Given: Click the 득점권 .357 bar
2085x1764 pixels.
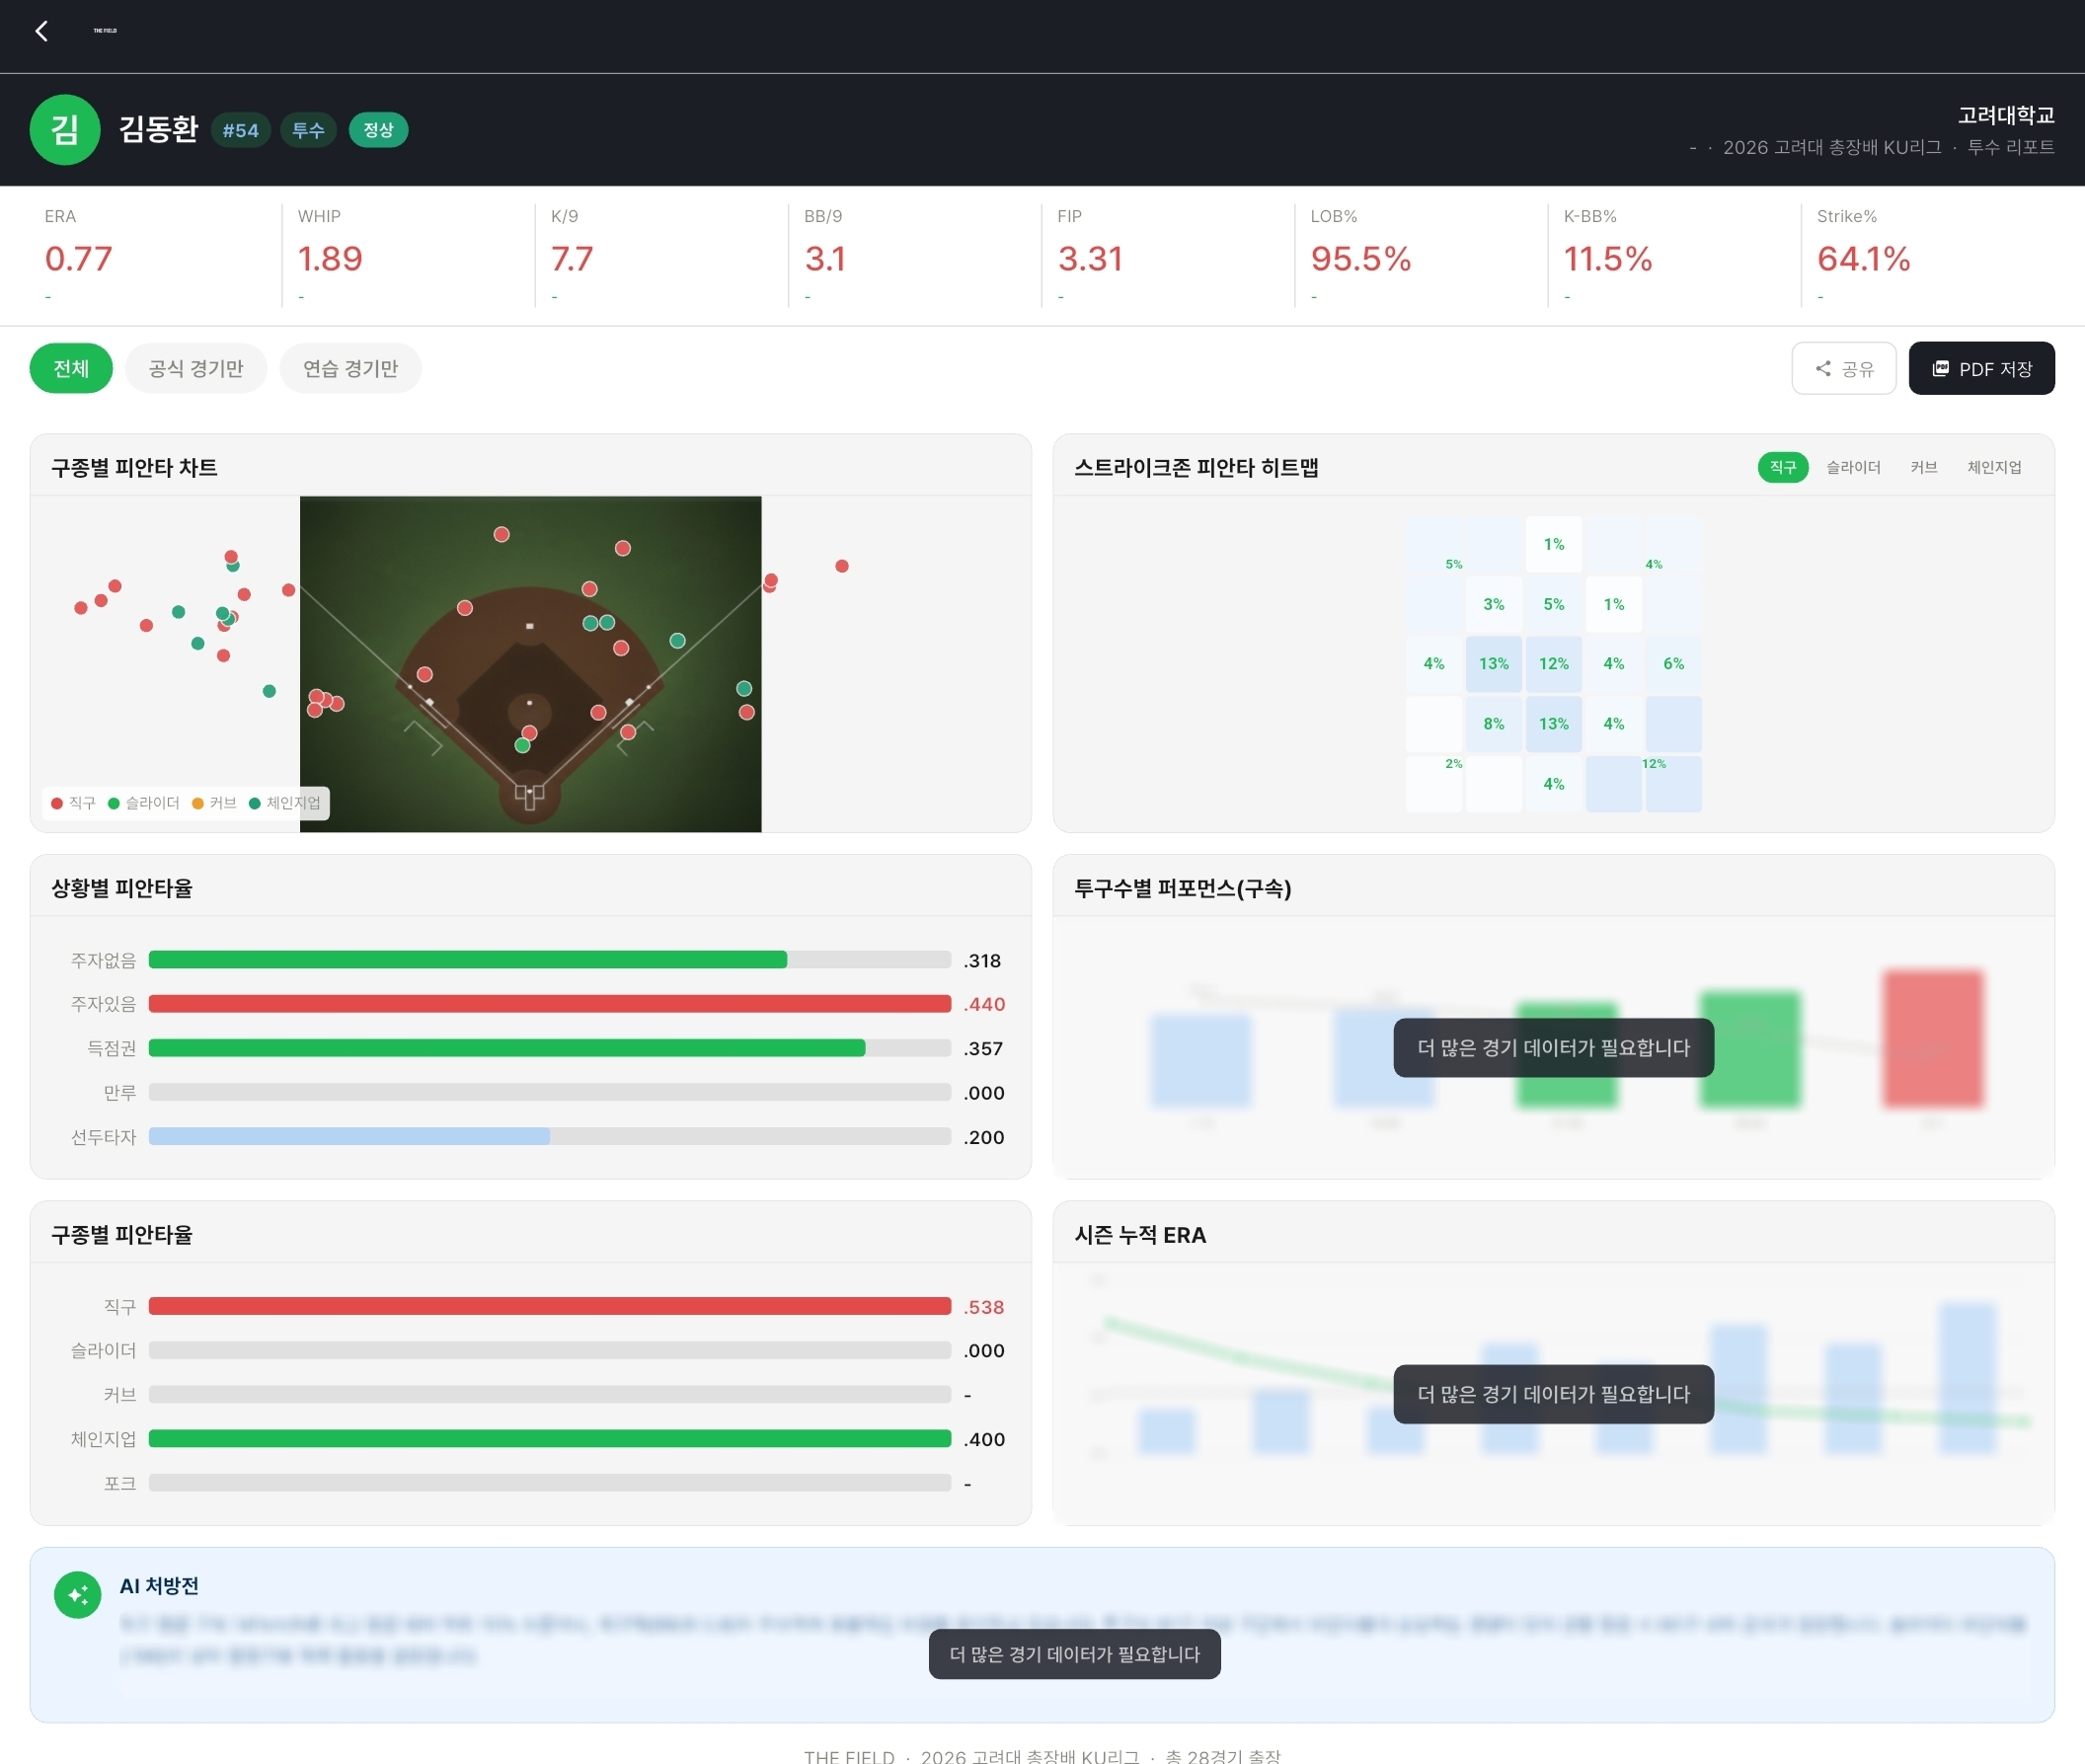Looking at the screenshot, I should (x=549, y=1048).
